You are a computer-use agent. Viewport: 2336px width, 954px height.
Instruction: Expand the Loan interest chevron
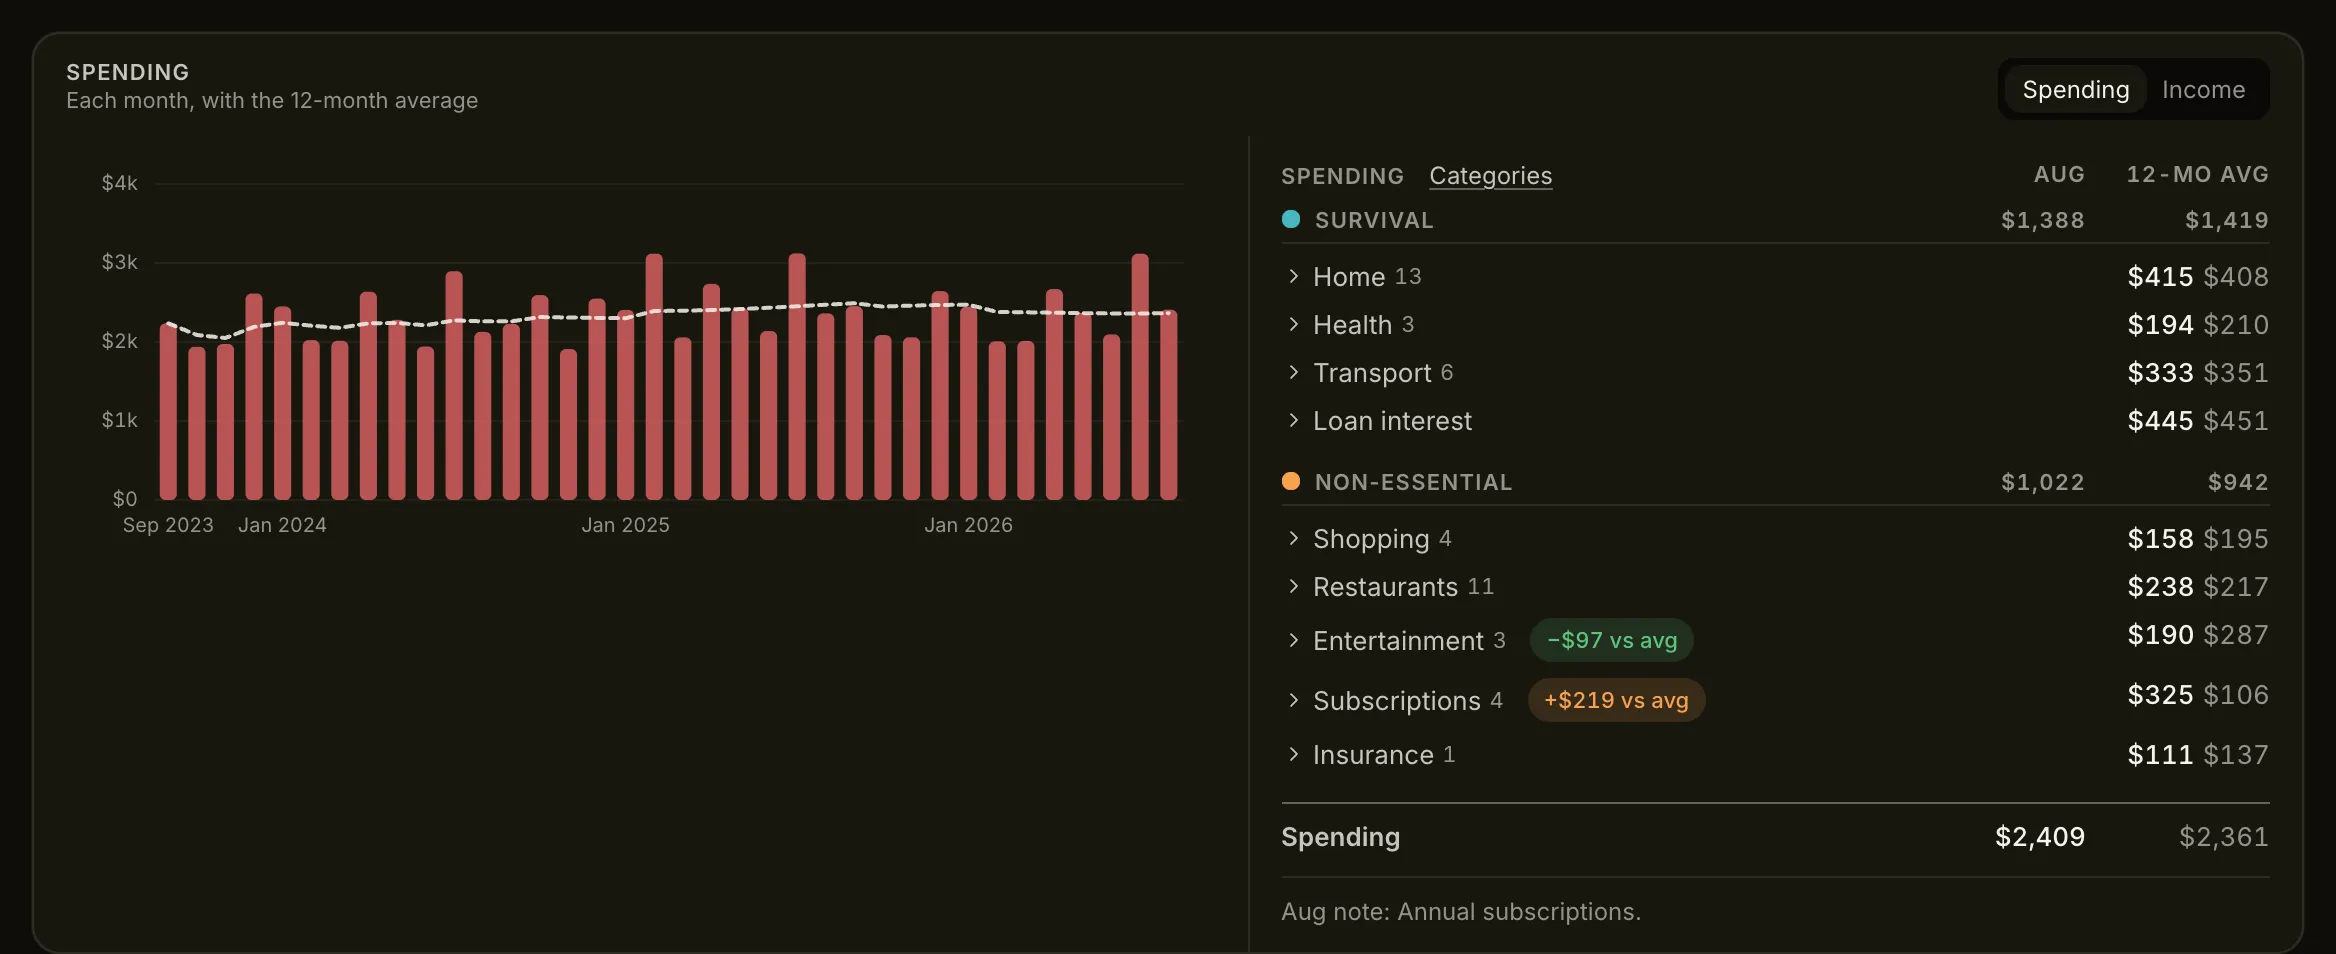coord(1293,420)
